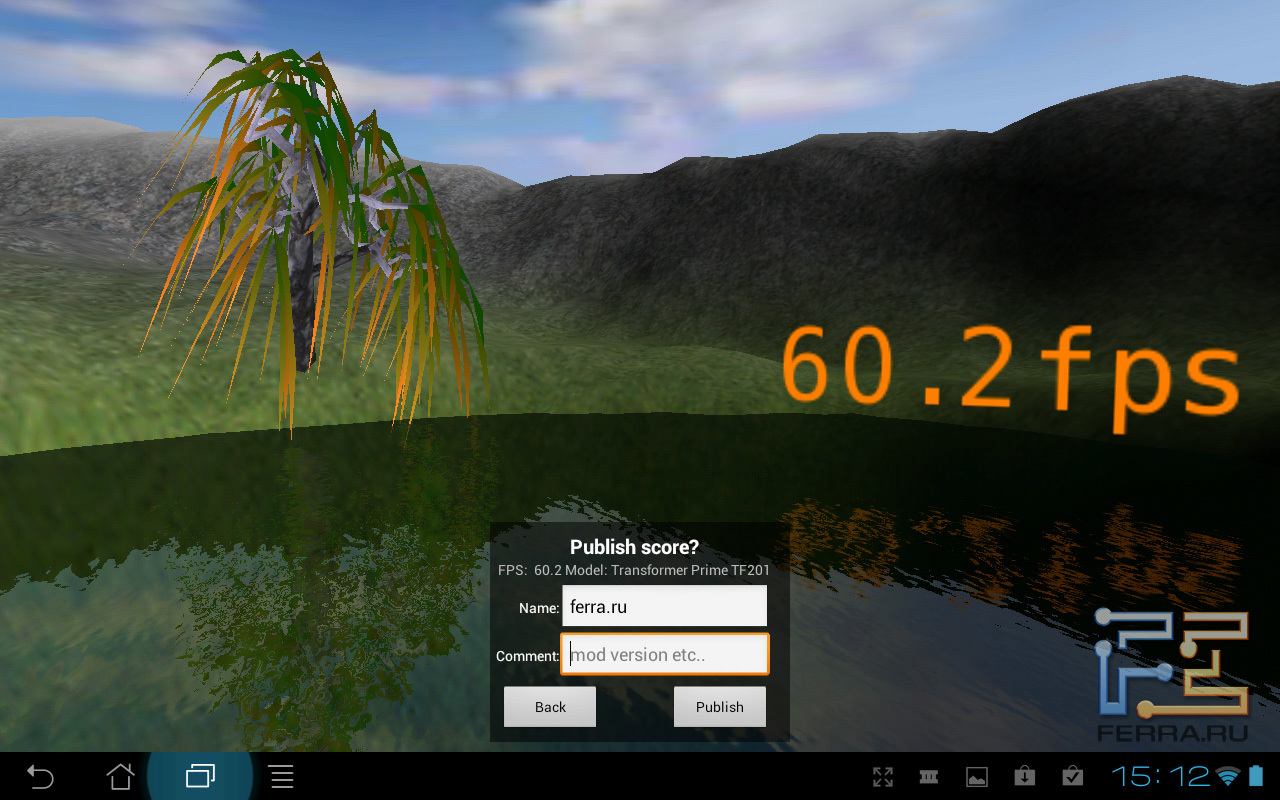The width and height of the screenshot is (1280, 800).
Task: Tap the Publish score? dialog title
Action: [x=634, y=547]
